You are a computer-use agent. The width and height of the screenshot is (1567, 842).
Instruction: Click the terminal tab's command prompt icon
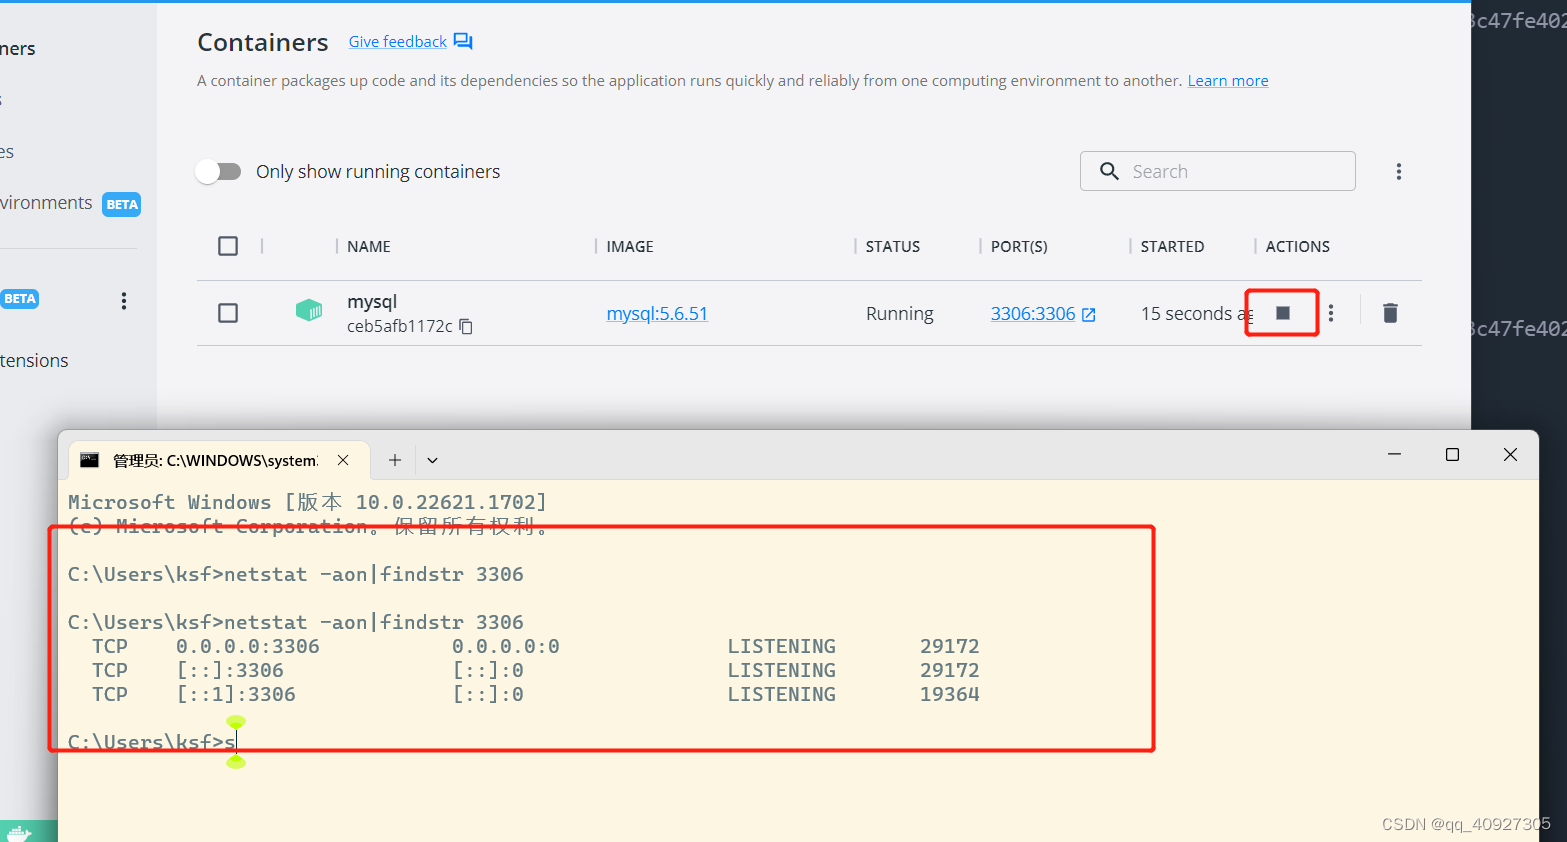pos(90,460)
